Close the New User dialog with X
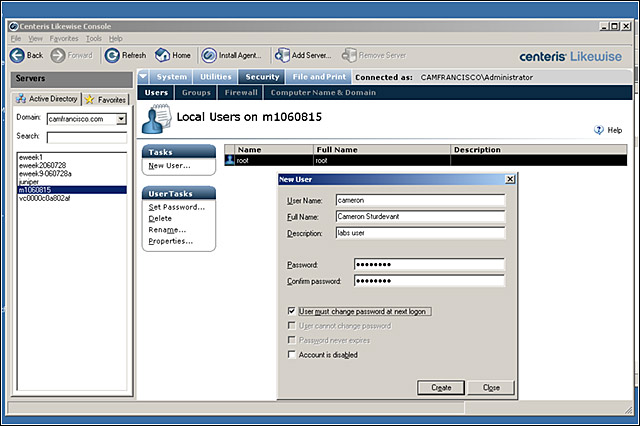The width and height of the screenshot is (640, 426). coord(510,179)
